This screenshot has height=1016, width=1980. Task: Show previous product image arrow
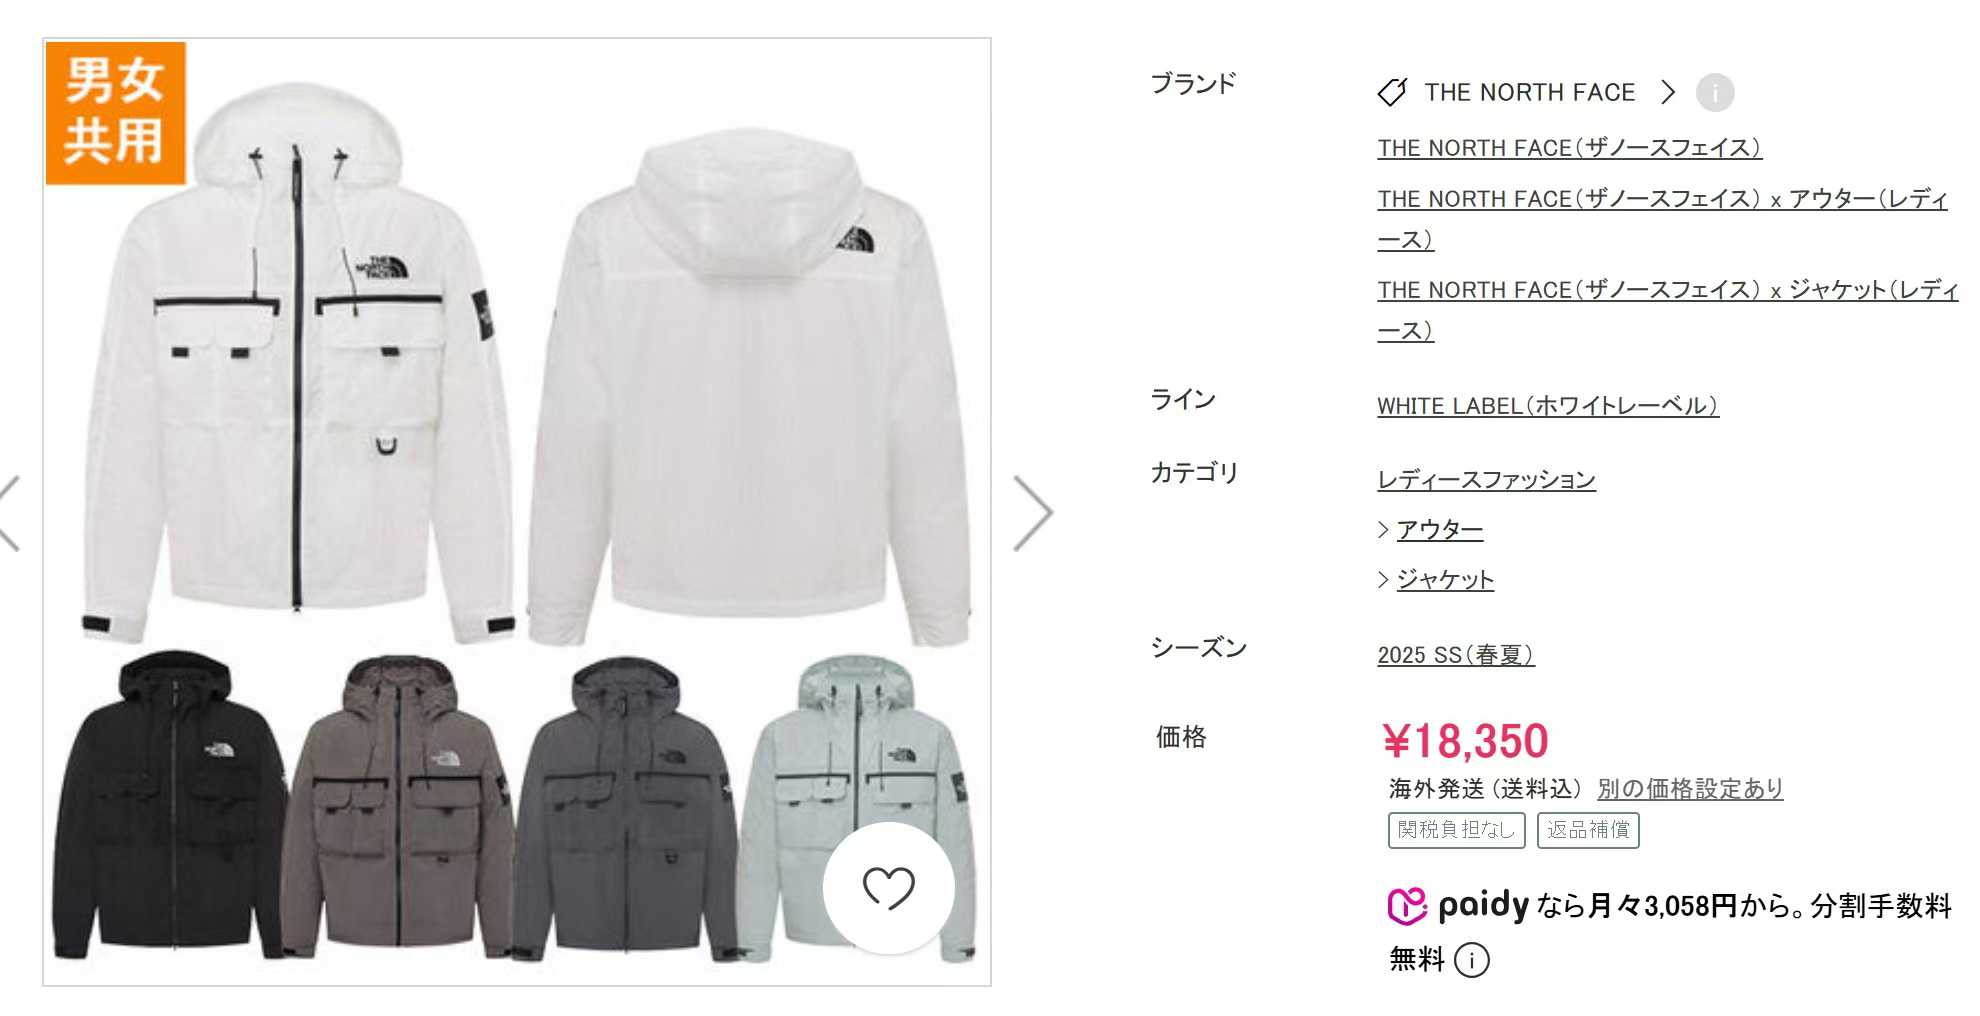click(x=9, y=513)
